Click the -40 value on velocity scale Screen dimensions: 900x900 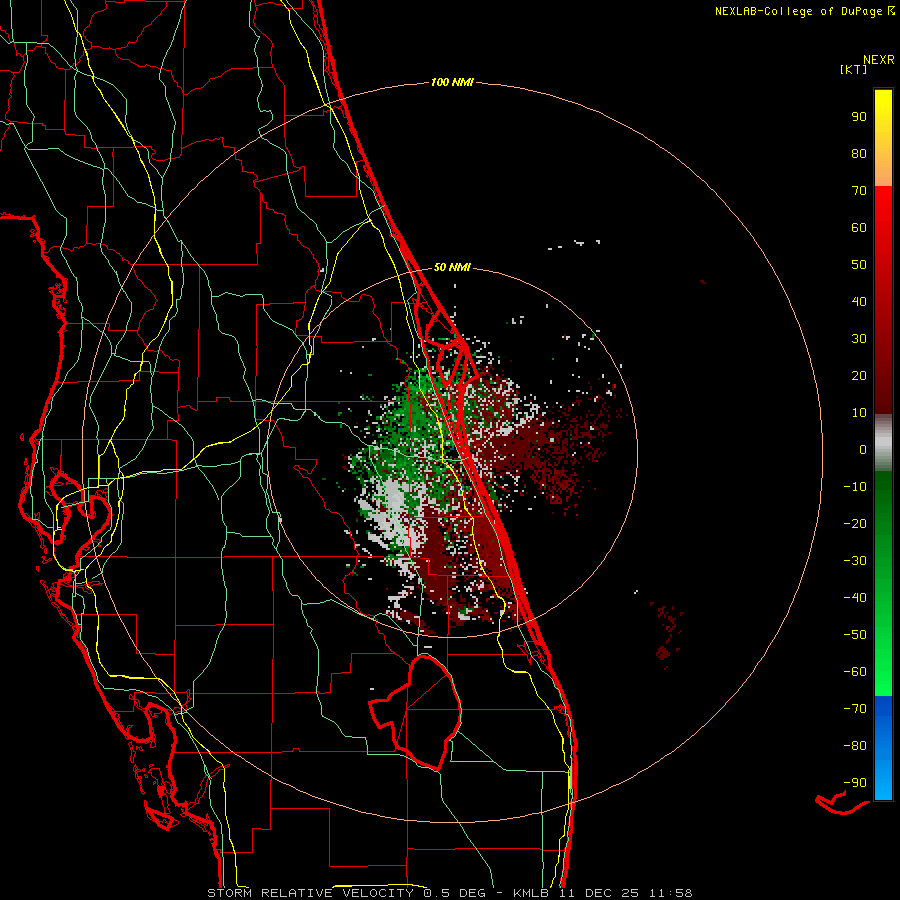coord(855,598)
